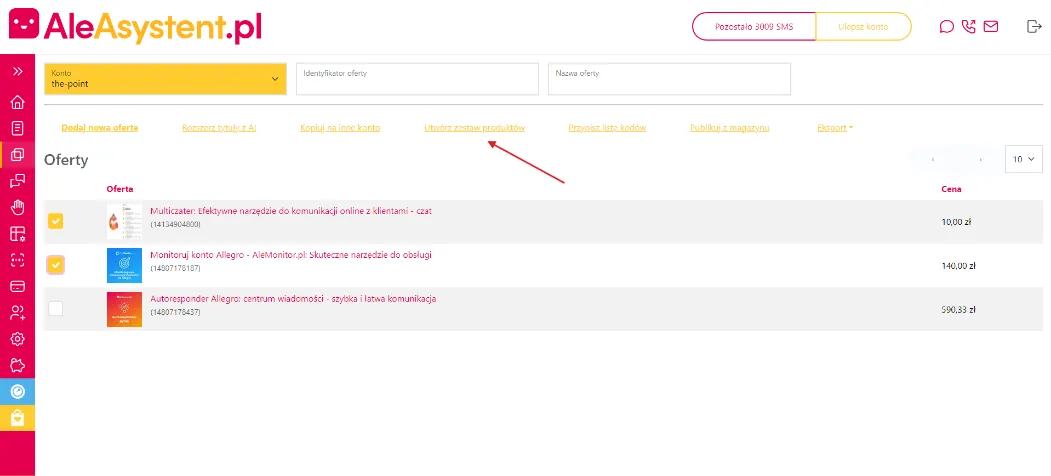Focus the Identyfikator oferty input field
Screen dimensions: 1051x476
[415, 79]
